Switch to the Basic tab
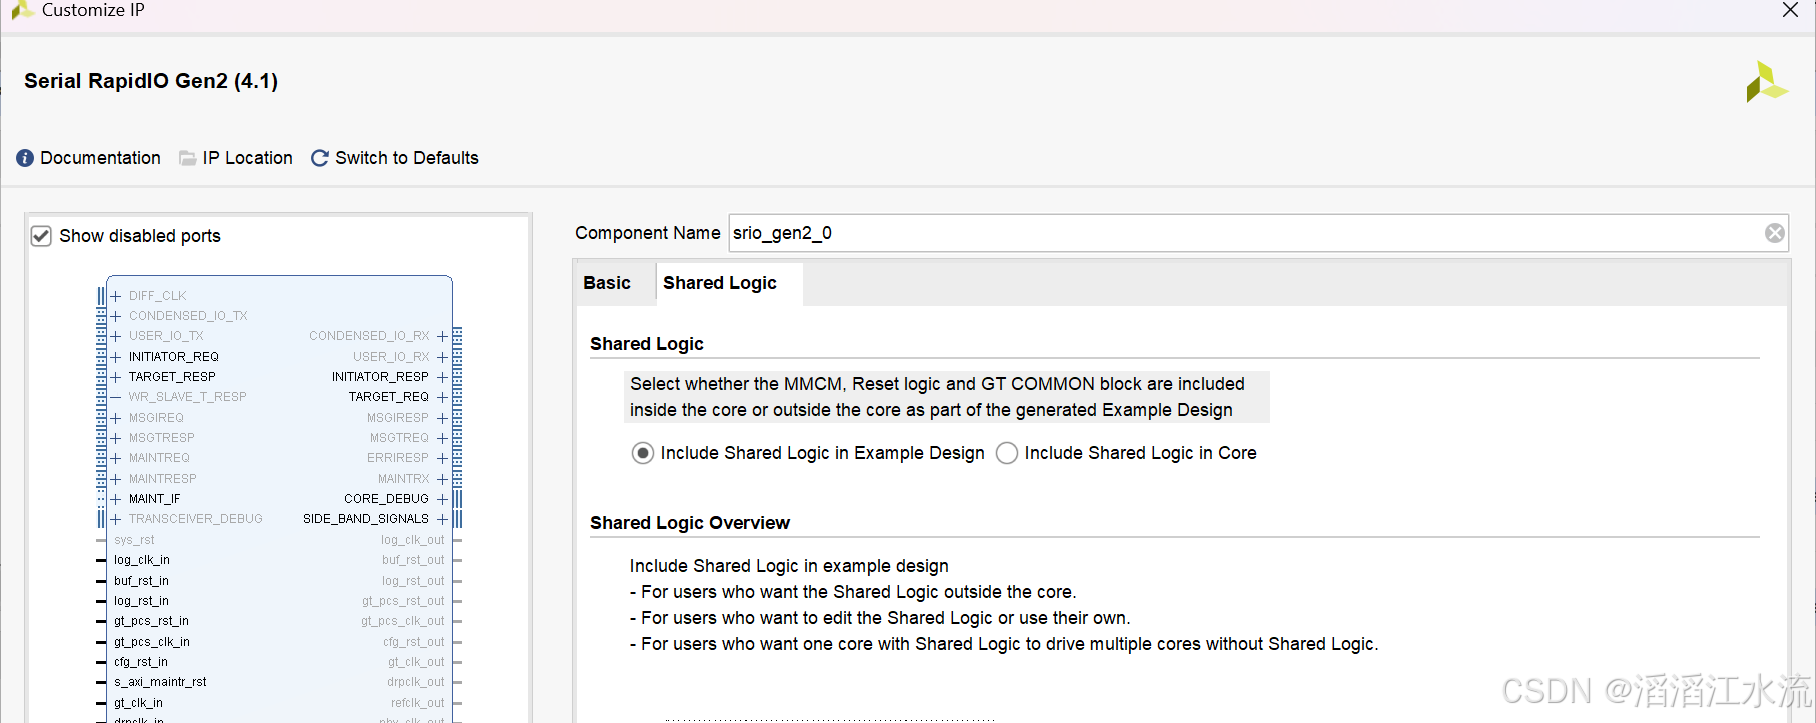This screenshot has width=1816, height=723. tap(607, 283)
